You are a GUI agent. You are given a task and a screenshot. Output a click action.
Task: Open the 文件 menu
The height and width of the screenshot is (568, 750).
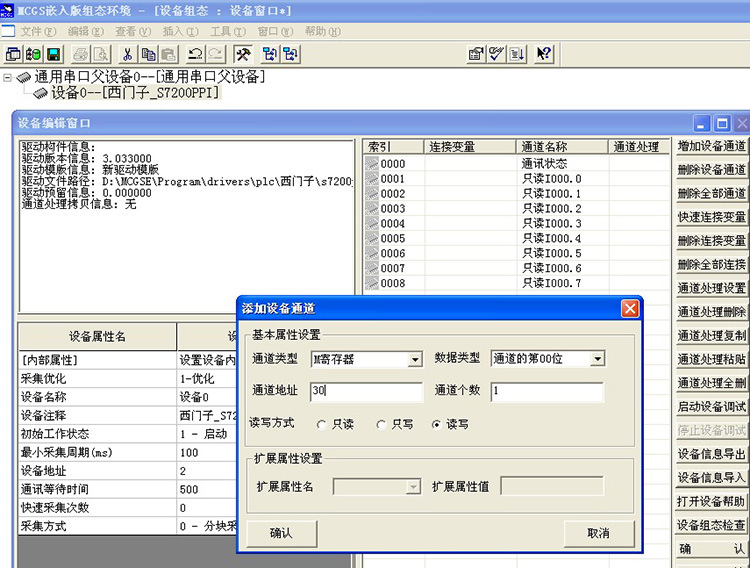[38, 32]
